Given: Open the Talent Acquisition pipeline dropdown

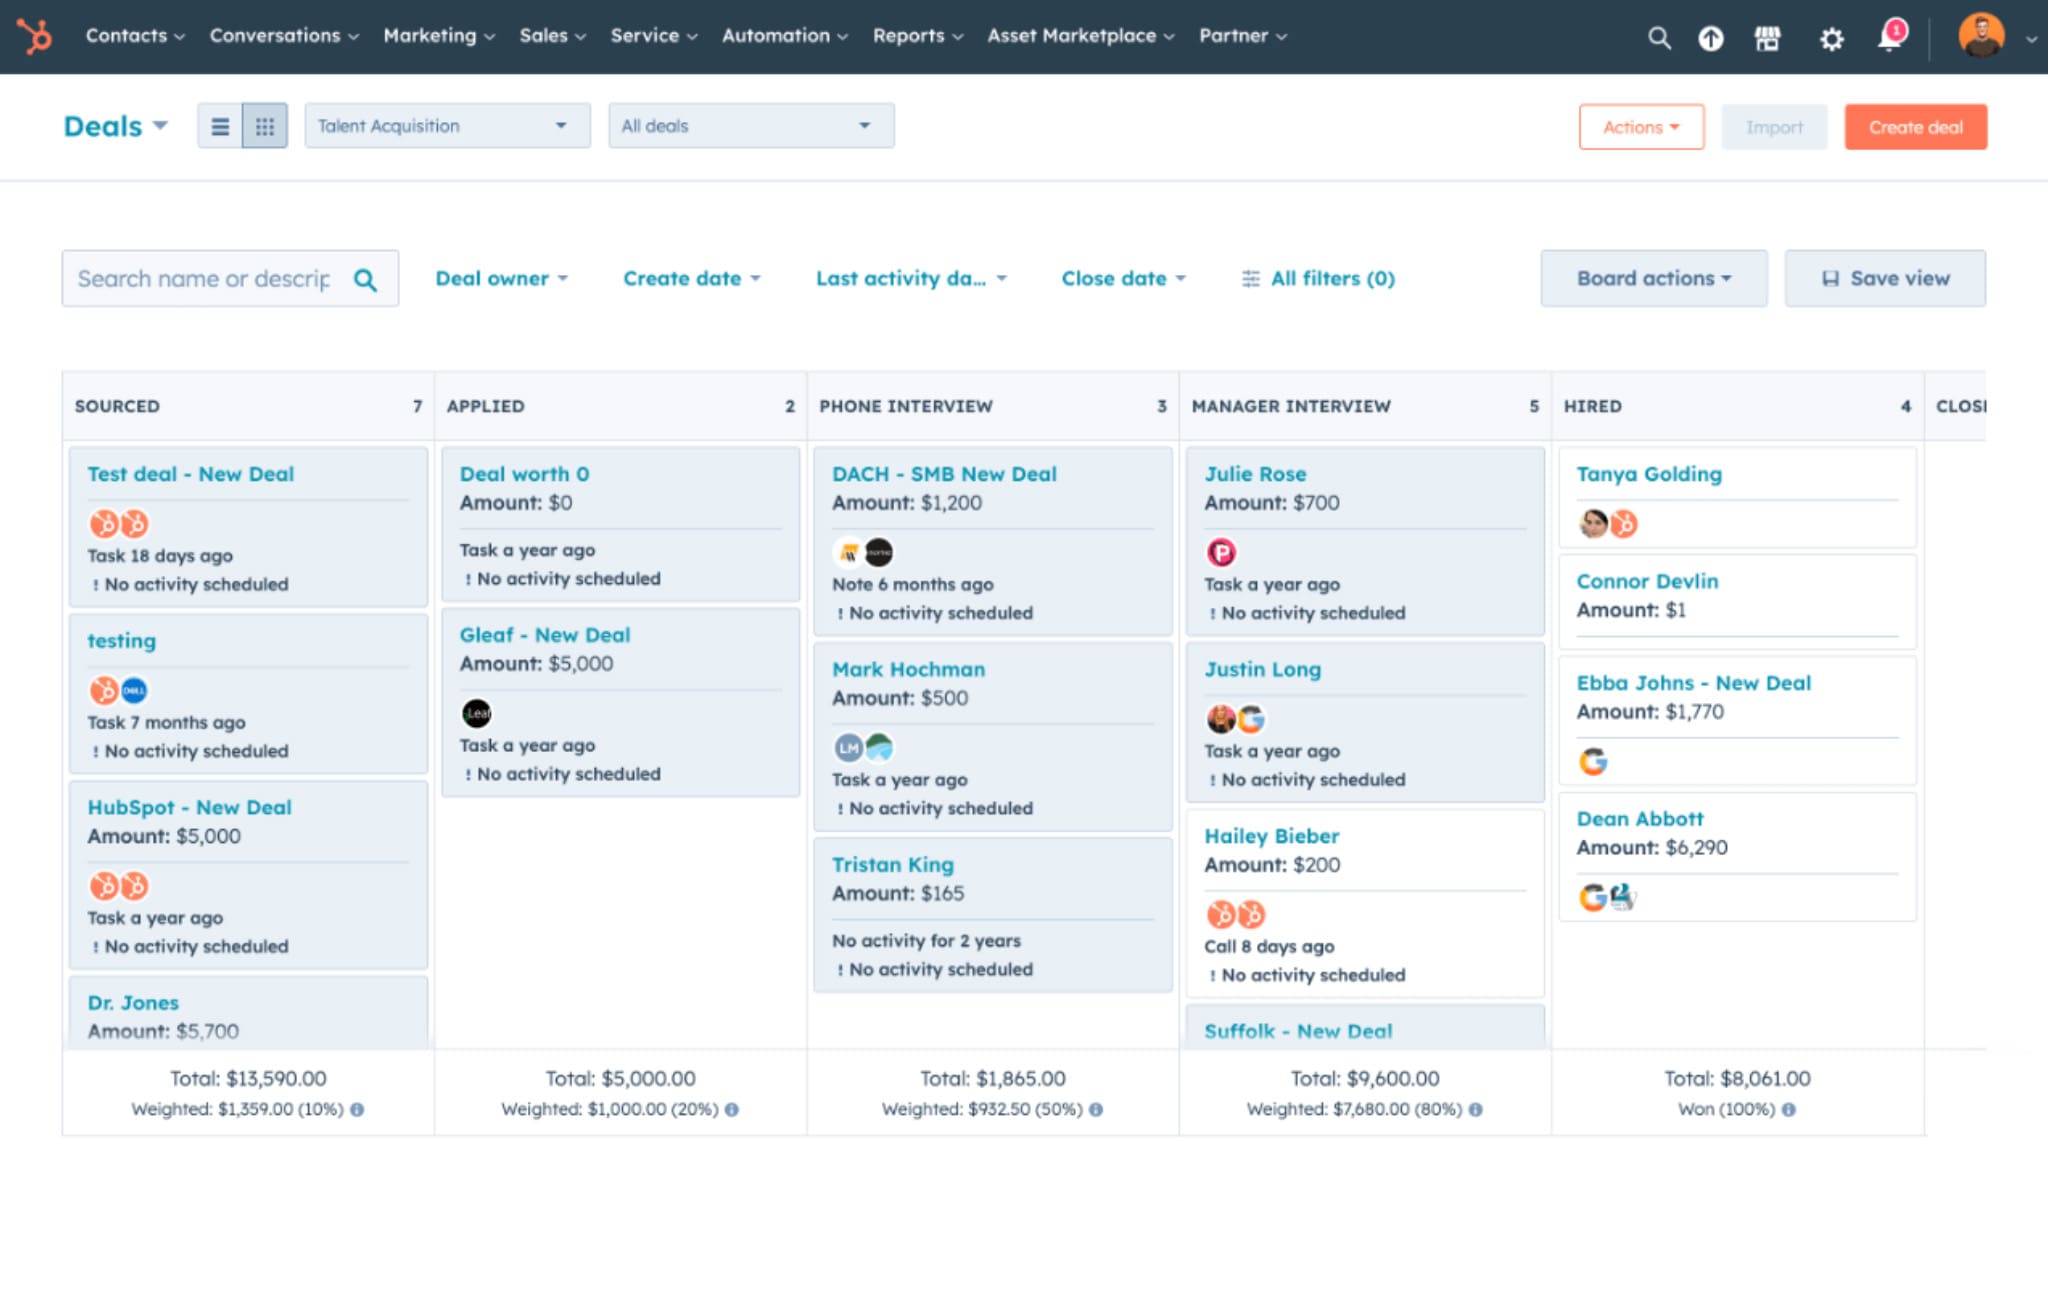Looking at the screenshot, I should pyautogui.click(x=447, y=125).
